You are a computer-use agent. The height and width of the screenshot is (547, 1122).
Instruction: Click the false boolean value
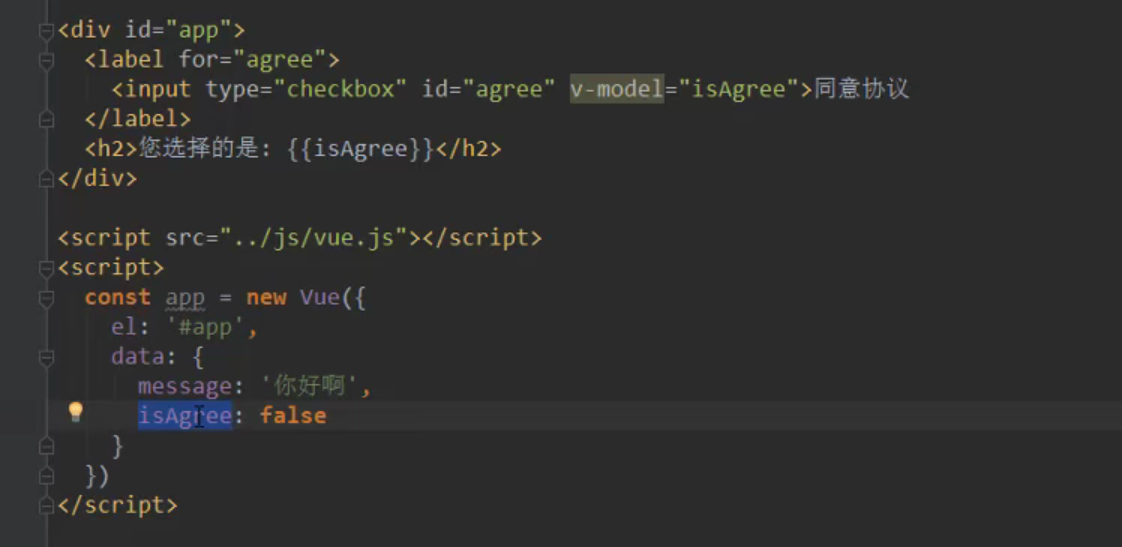[293, 416]
